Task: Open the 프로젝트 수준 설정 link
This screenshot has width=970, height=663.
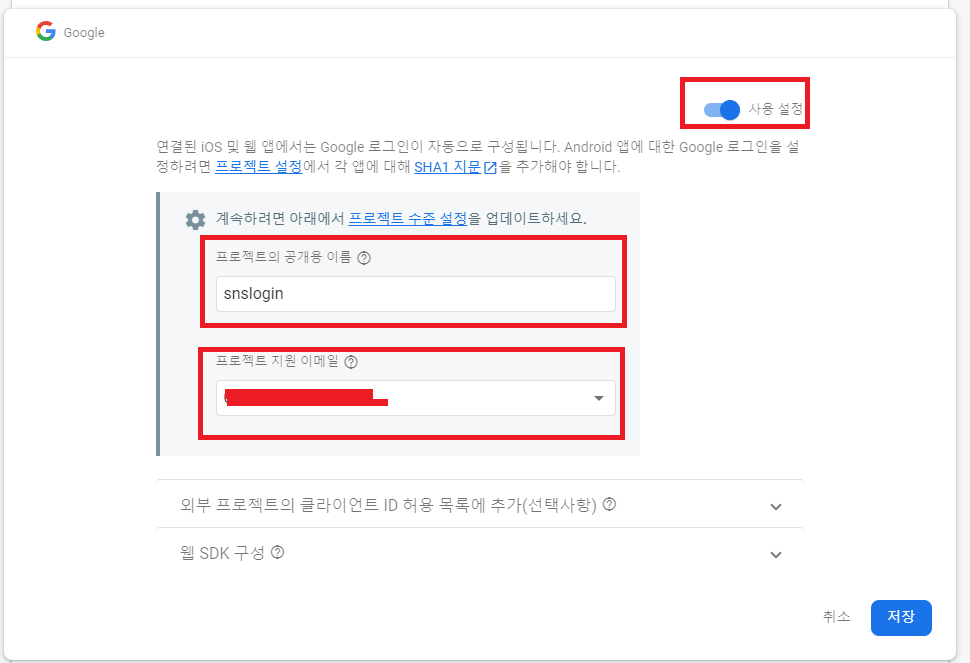Action: 408,218
